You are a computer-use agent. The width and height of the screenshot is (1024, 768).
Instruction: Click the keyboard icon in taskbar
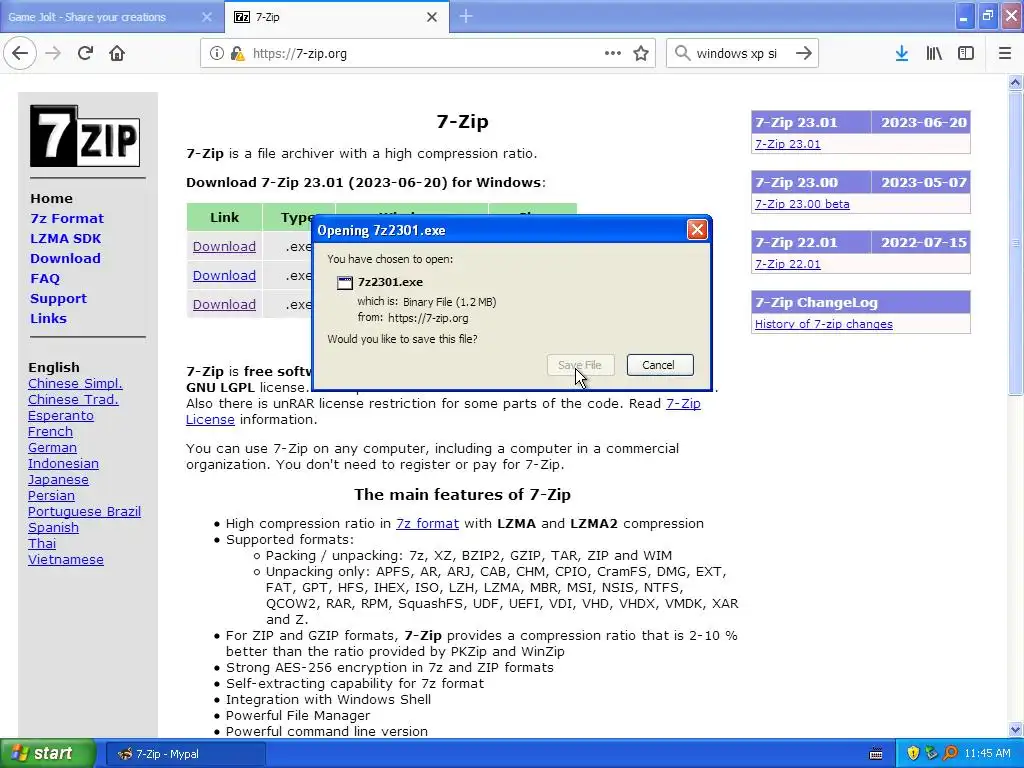coord(876,754)
